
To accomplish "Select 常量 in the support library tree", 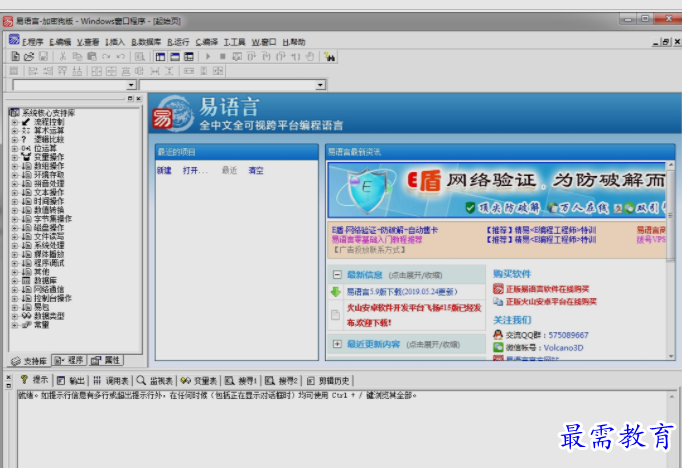I will (x=42, y=325).
